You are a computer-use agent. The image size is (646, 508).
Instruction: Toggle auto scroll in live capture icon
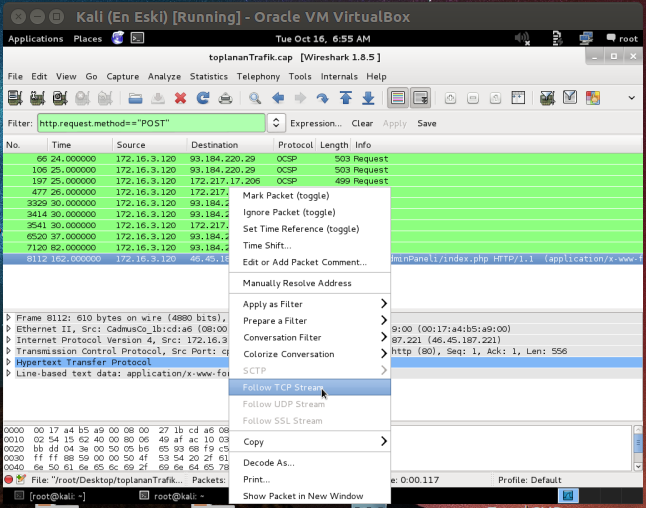click(x=421, y=98)
